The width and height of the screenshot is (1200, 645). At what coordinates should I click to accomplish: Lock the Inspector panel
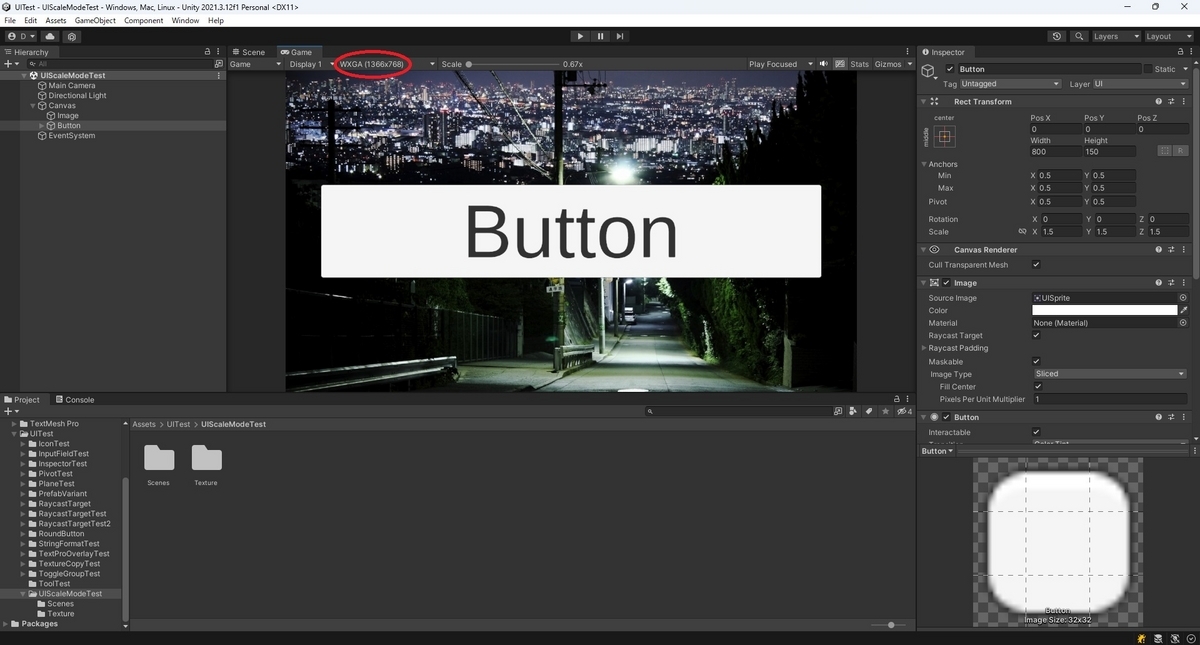point(1180,52)
